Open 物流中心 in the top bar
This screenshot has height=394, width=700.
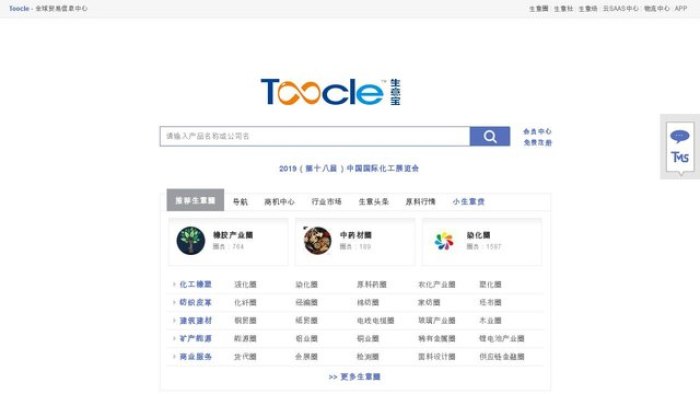(x=657, y=8)
